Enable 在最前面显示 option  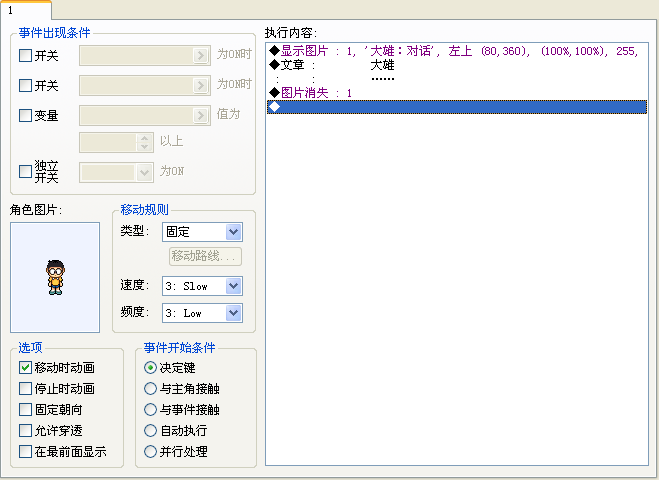(25, 452)
